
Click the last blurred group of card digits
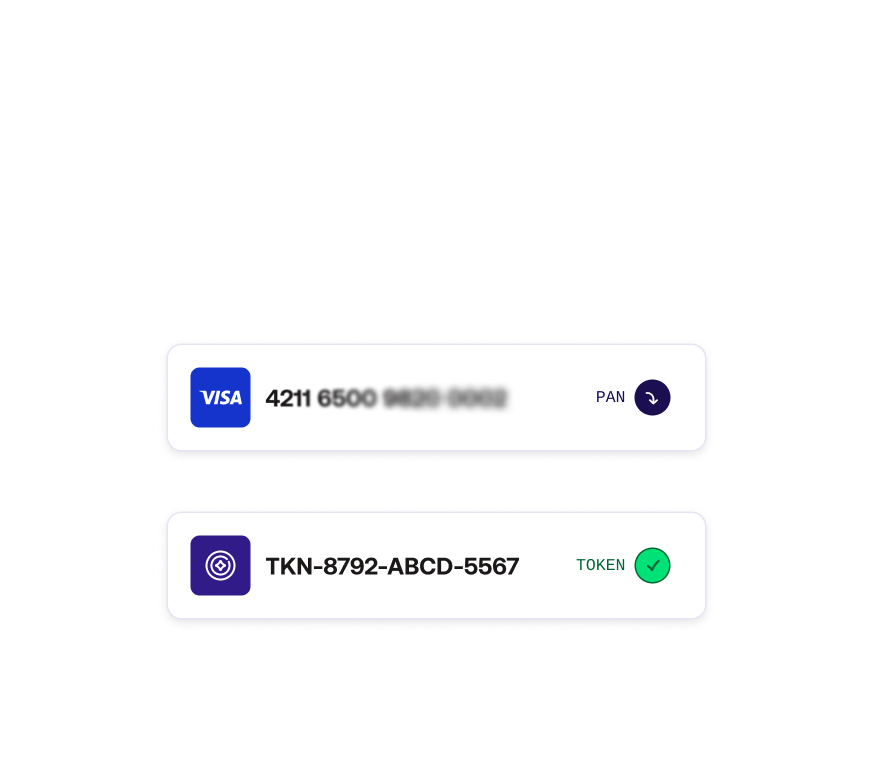[x=477, y=398]
